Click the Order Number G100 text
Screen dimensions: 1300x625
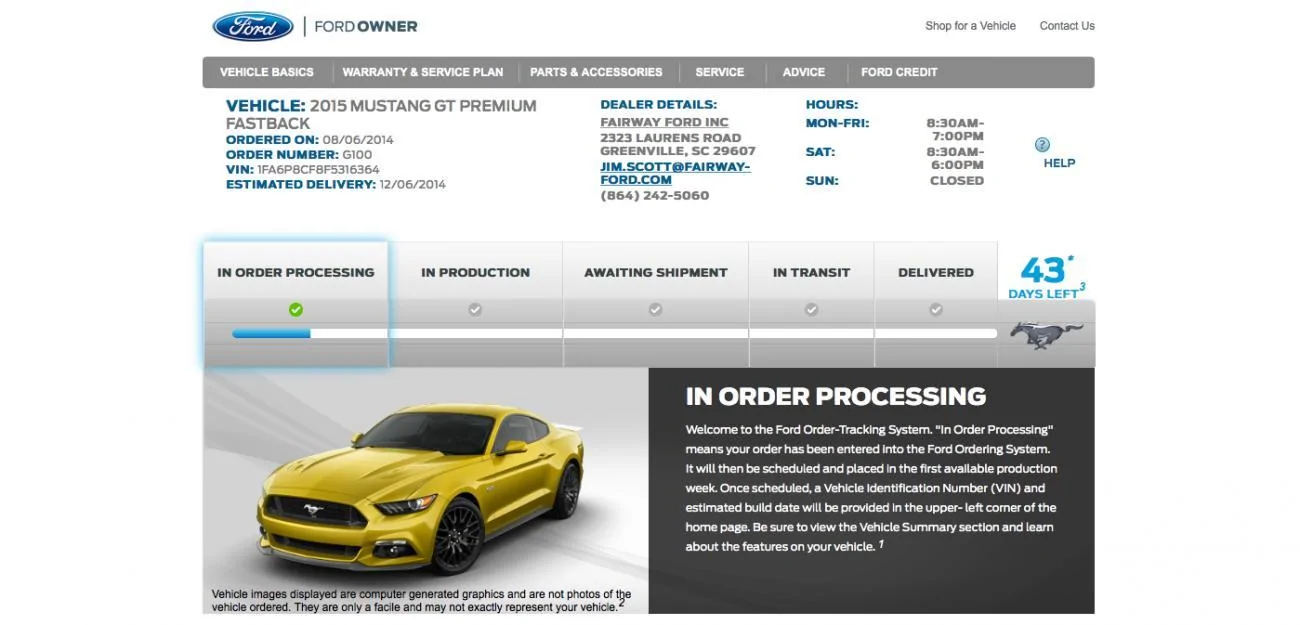(299, 155)
